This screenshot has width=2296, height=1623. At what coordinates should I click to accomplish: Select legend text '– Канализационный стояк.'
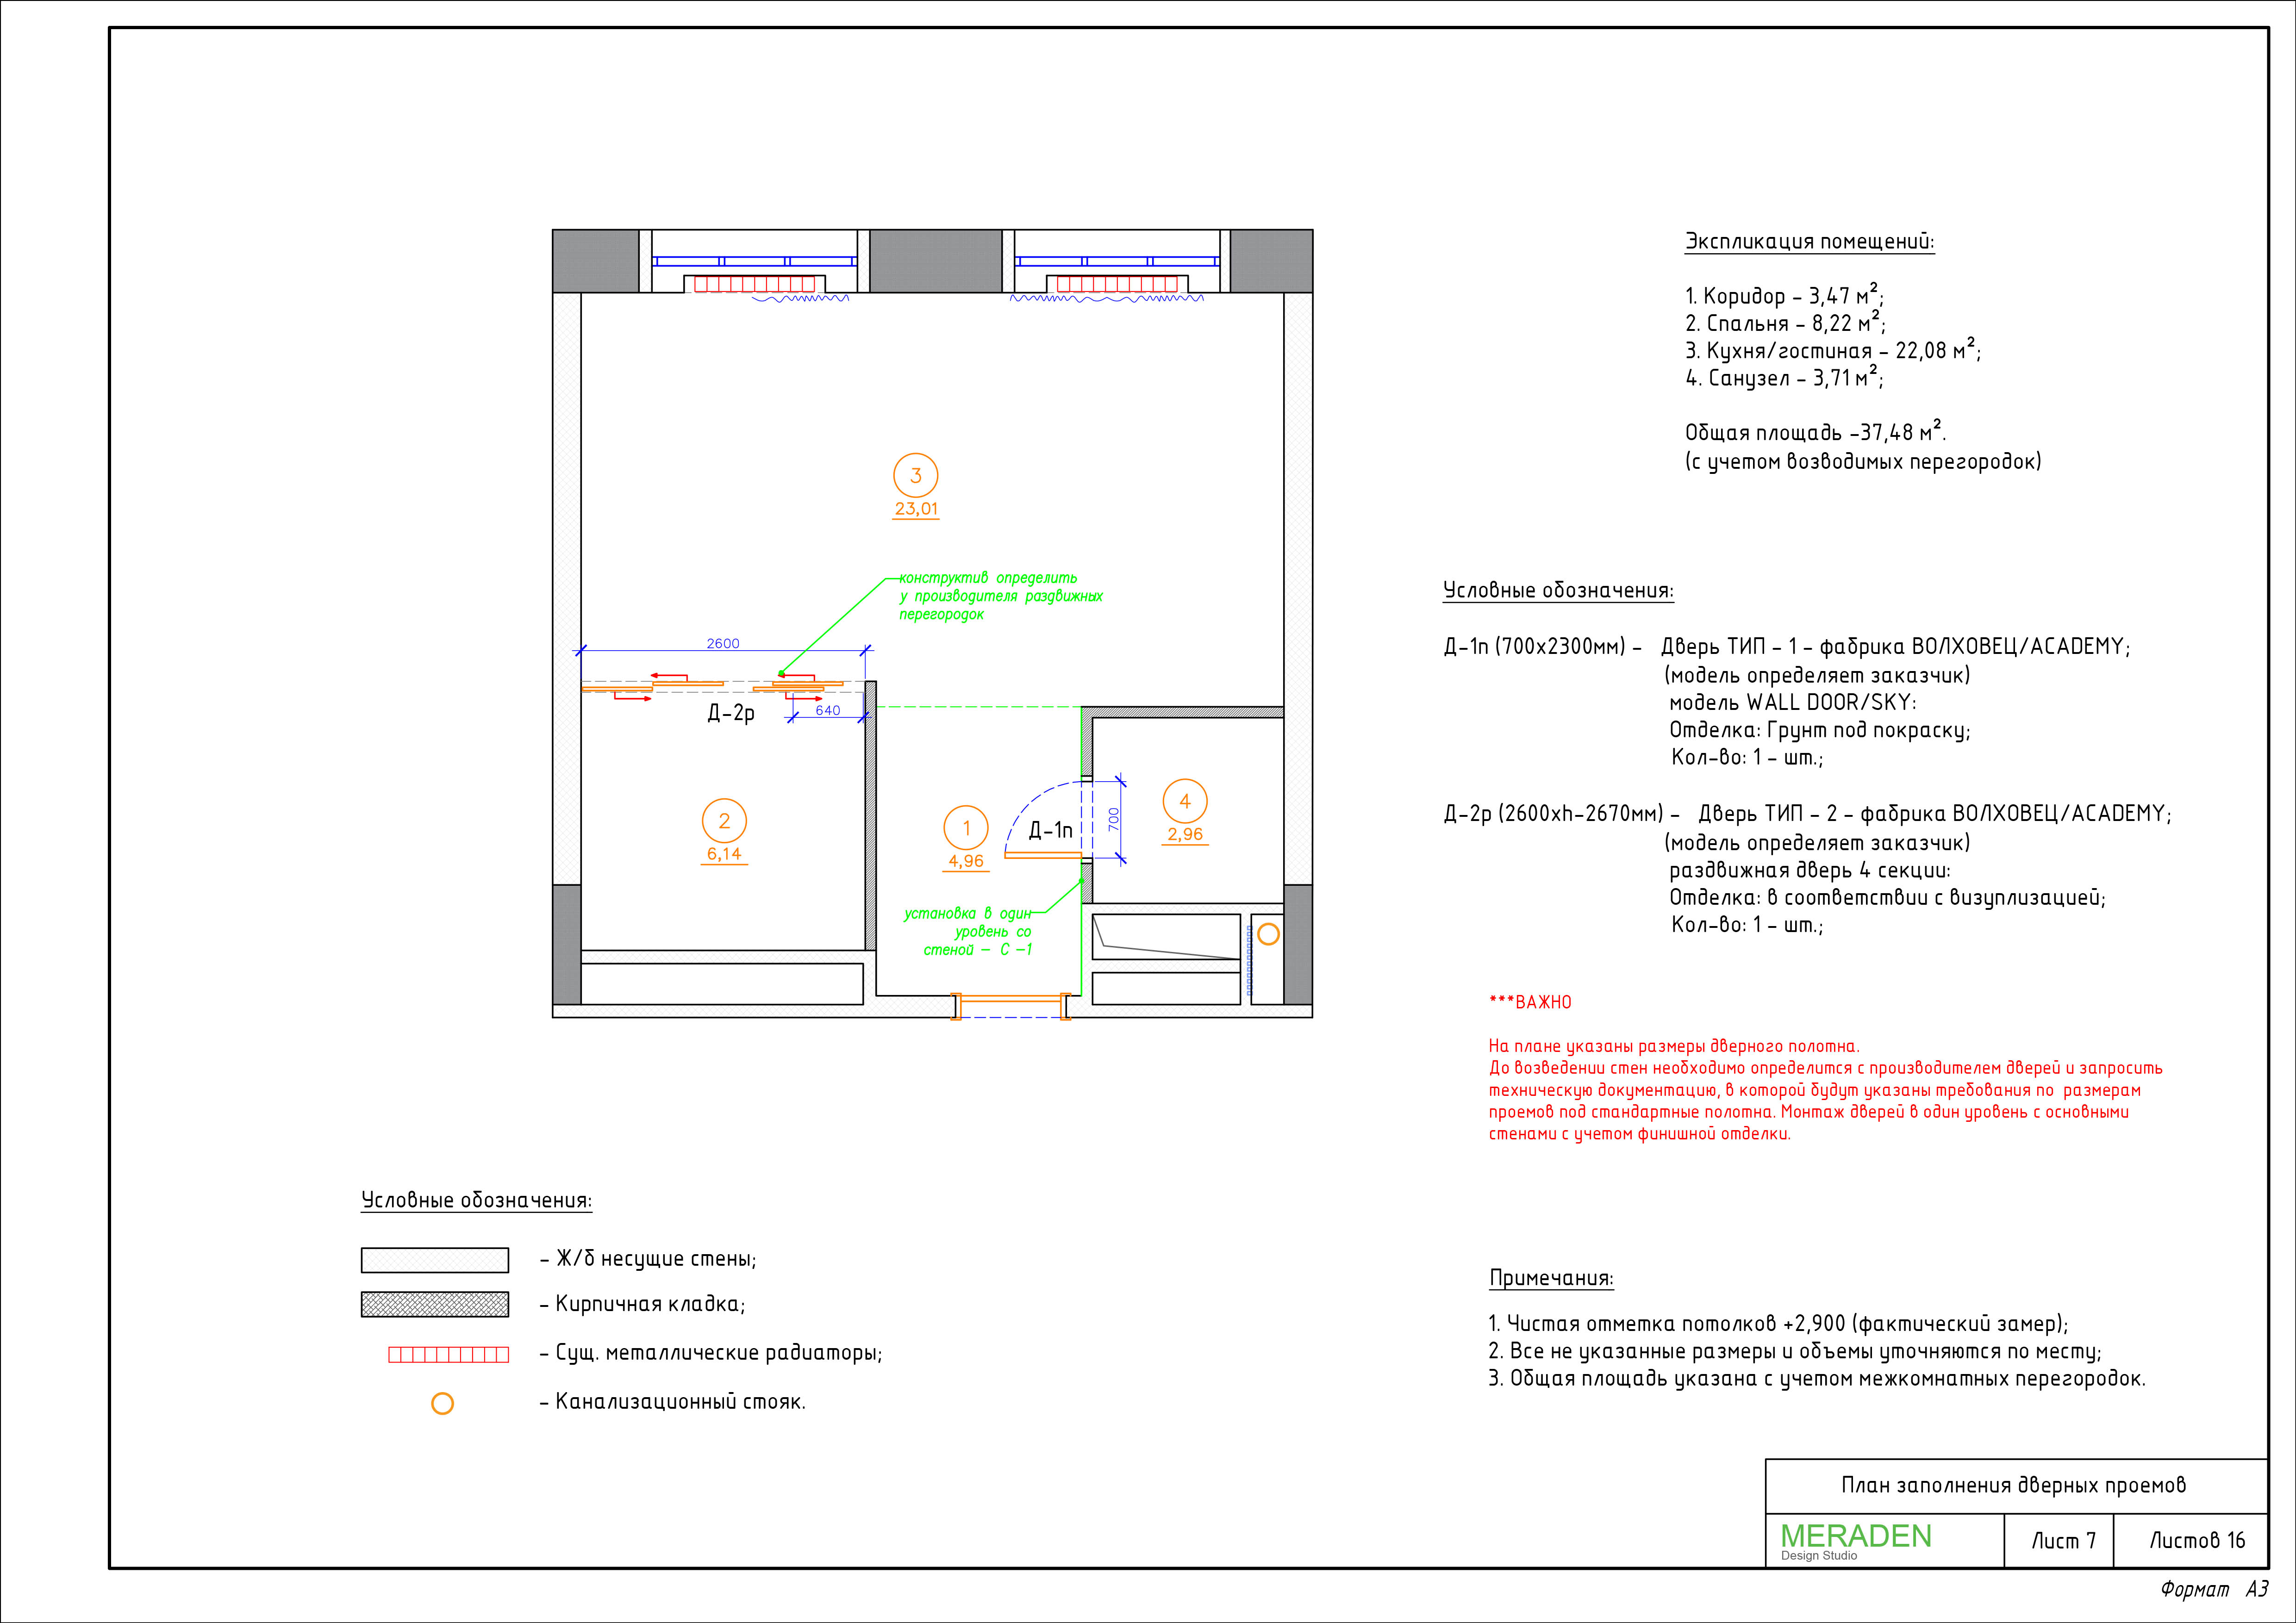point(672,1402)
